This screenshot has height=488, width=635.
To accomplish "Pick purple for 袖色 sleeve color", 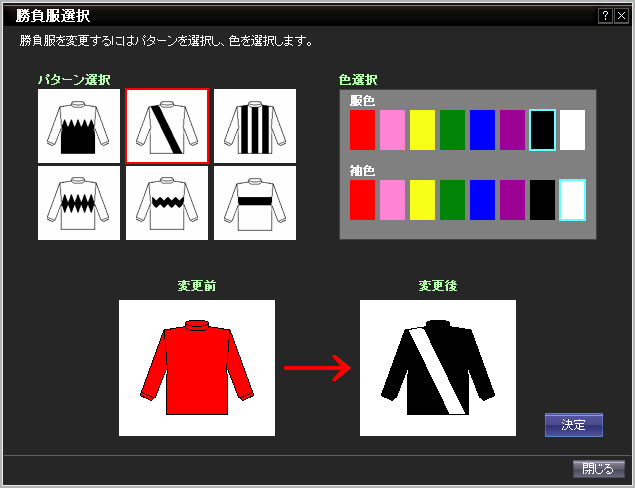I will tap(512, 200).
